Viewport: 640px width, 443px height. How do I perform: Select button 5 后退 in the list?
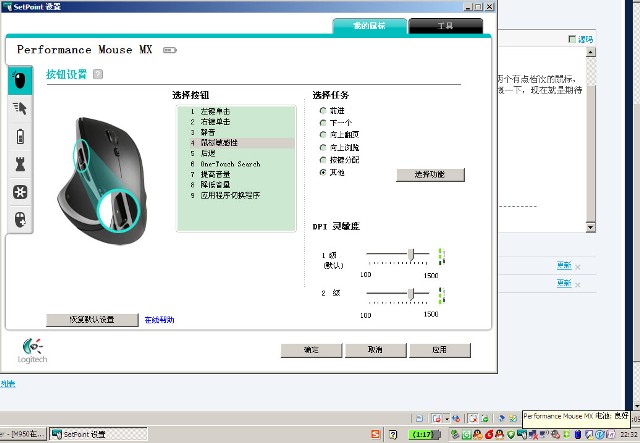(x=236, y=154)
